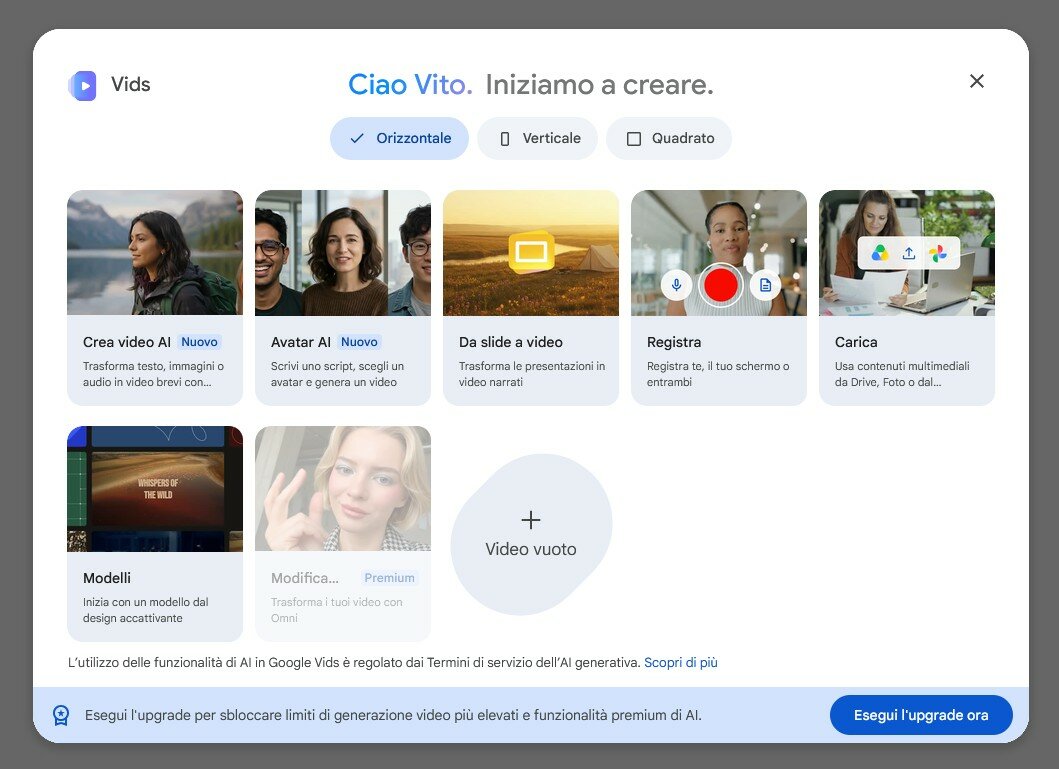
Task: Click the Esegui l'upgrade ora button
Action: (x=921, y=715)
